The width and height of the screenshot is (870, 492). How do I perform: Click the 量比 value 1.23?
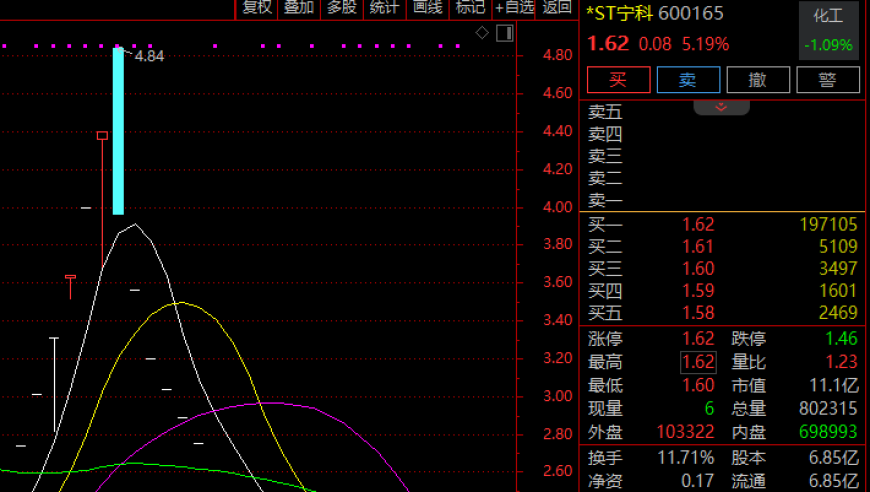841,362
